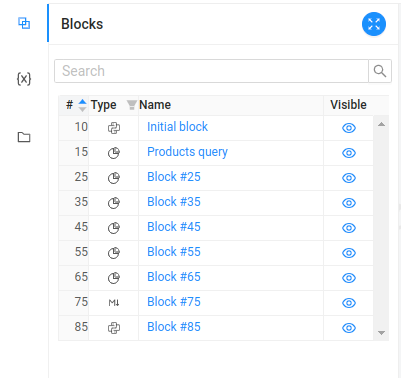The height and width of the screenshot is (378, 401).
Task: Click the scrollbar down arrow
Action: (x=382, y=333)
